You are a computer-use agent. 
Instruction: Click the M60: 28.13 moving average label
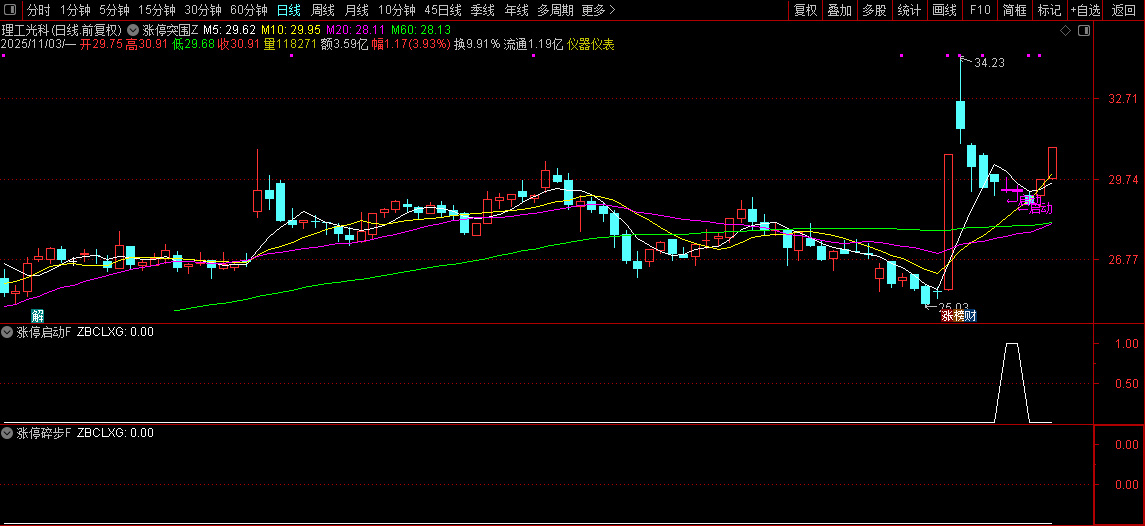[x=421, y=30]
